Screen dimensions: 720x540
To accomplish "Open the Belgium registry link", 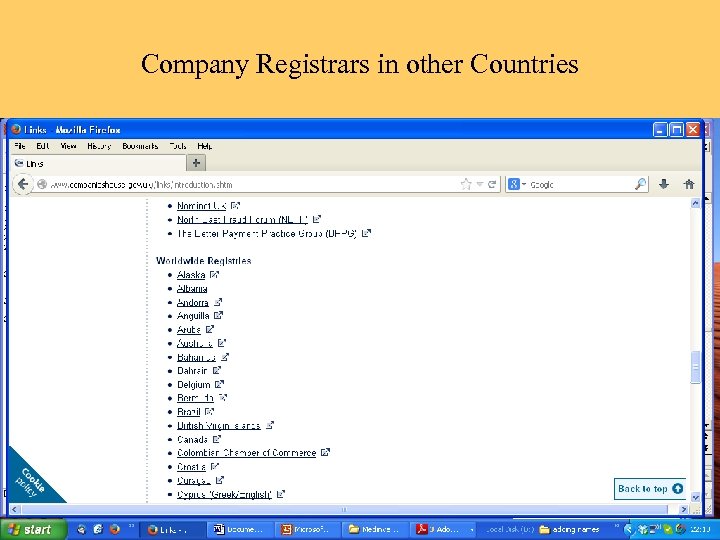I will [194, 384].
